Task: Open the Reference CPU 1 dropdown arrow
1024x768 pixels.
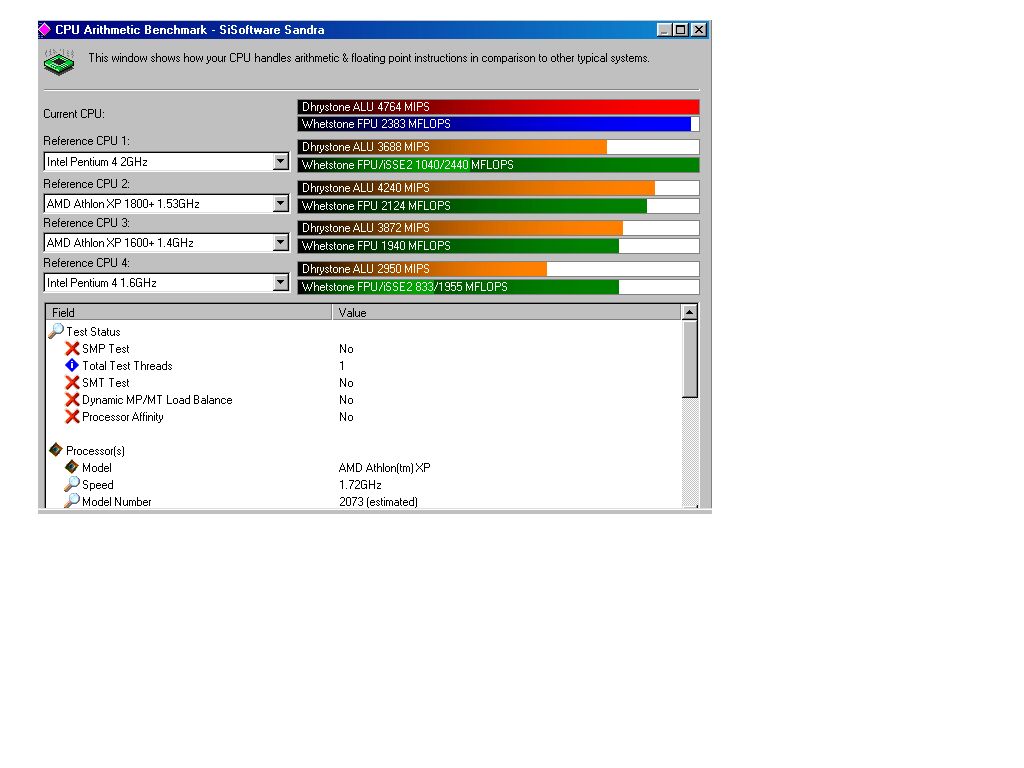Action: pyautogui.click(x=280, y=161)
